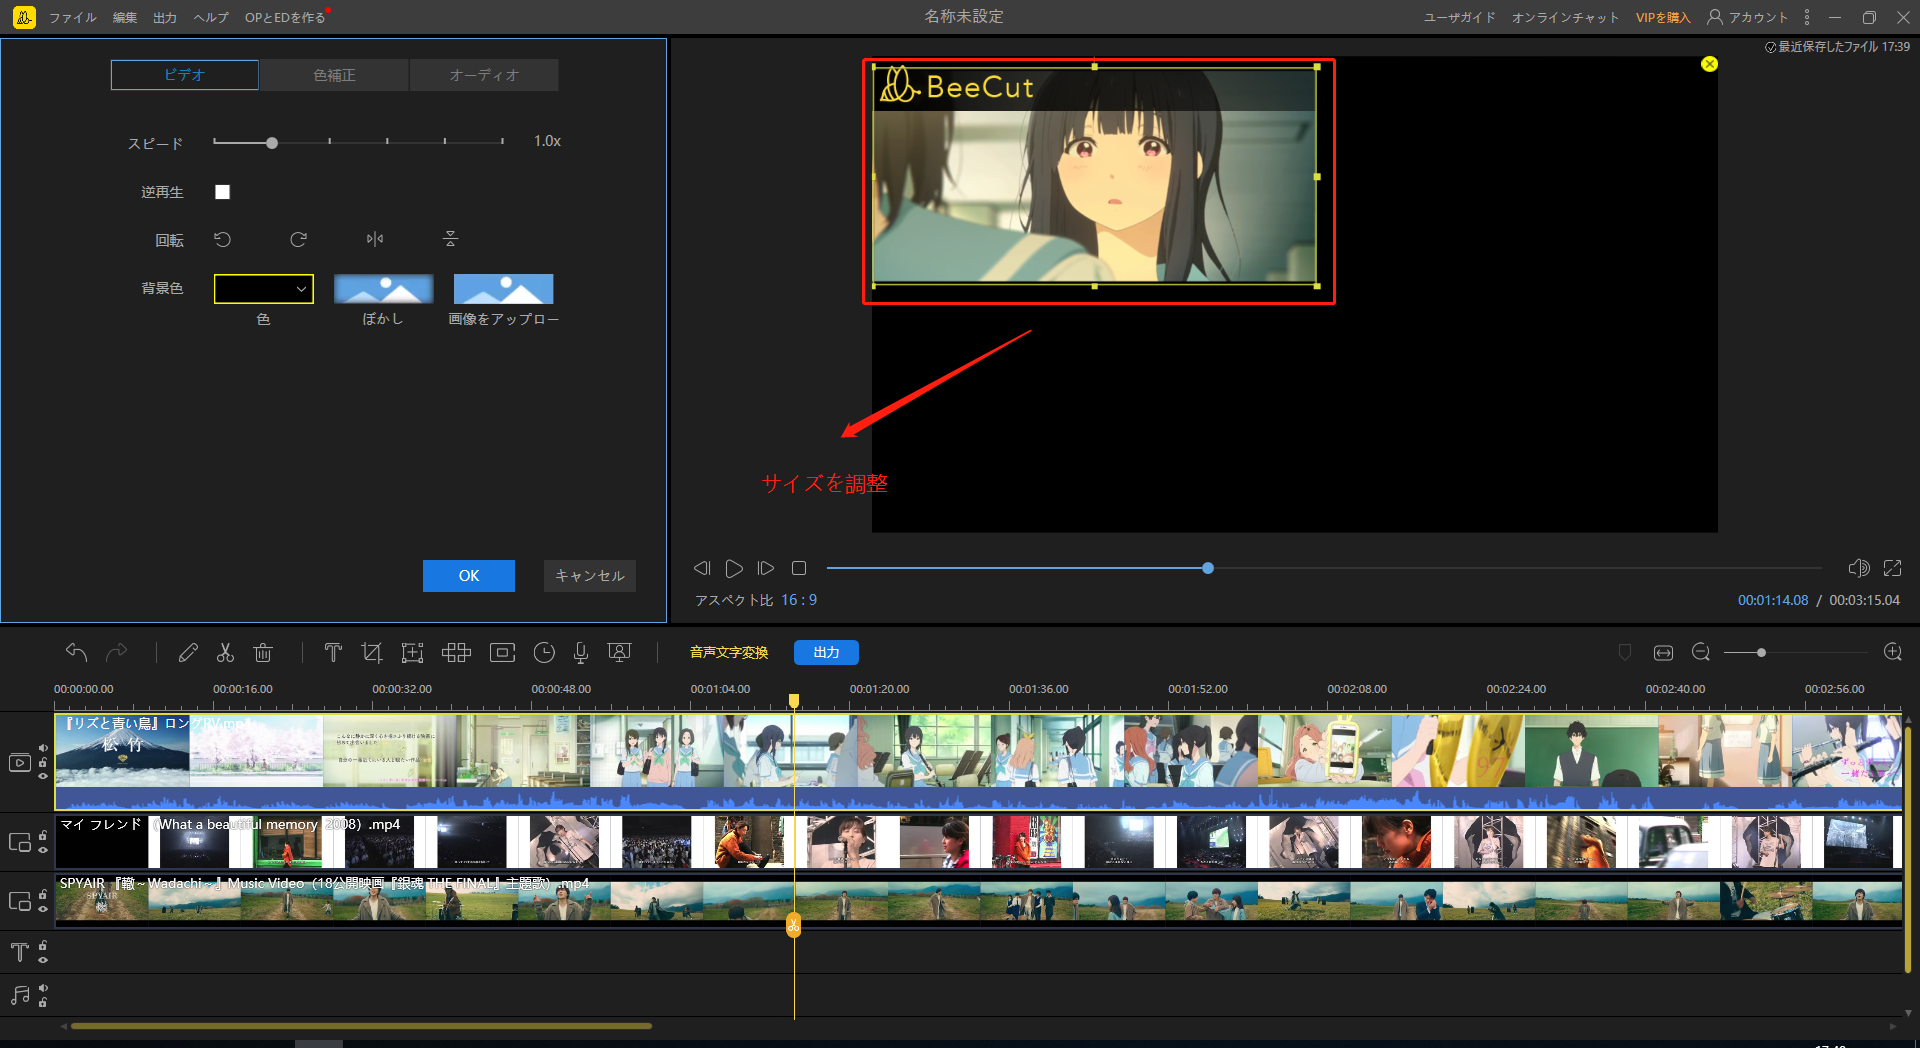Open the ファイル menu

[72, 17]
